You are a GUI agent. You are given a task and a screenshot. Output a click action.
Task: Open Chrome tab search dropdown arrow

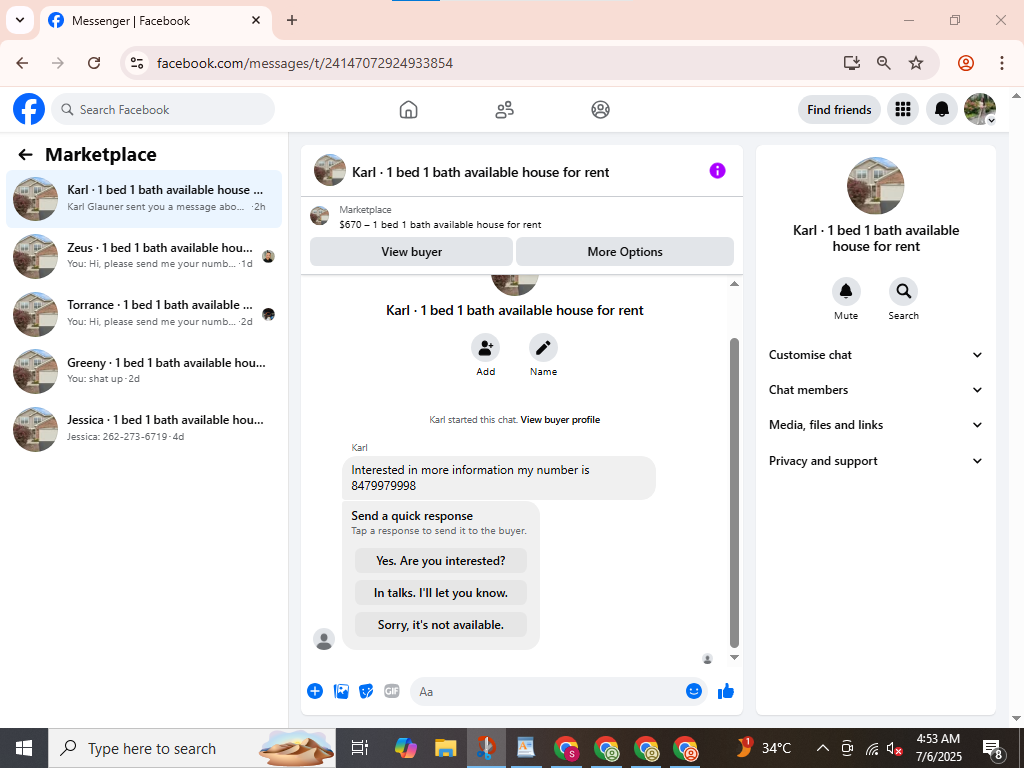(20, 20)
